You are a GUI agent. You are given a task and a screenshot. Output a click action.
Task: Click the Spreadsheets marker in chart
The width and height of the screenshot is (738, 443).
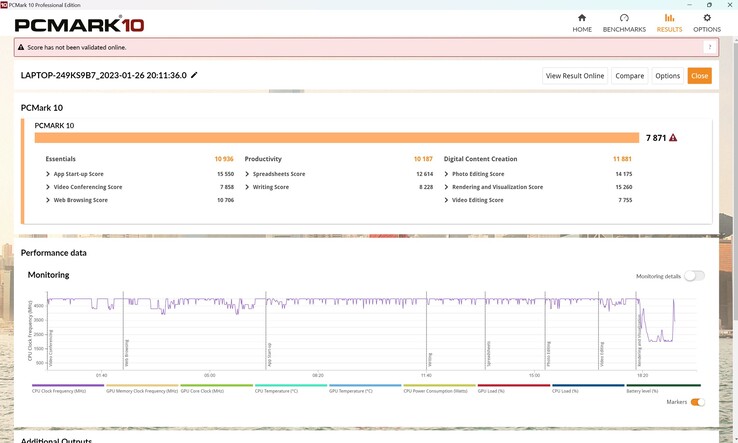pos(489,354)
